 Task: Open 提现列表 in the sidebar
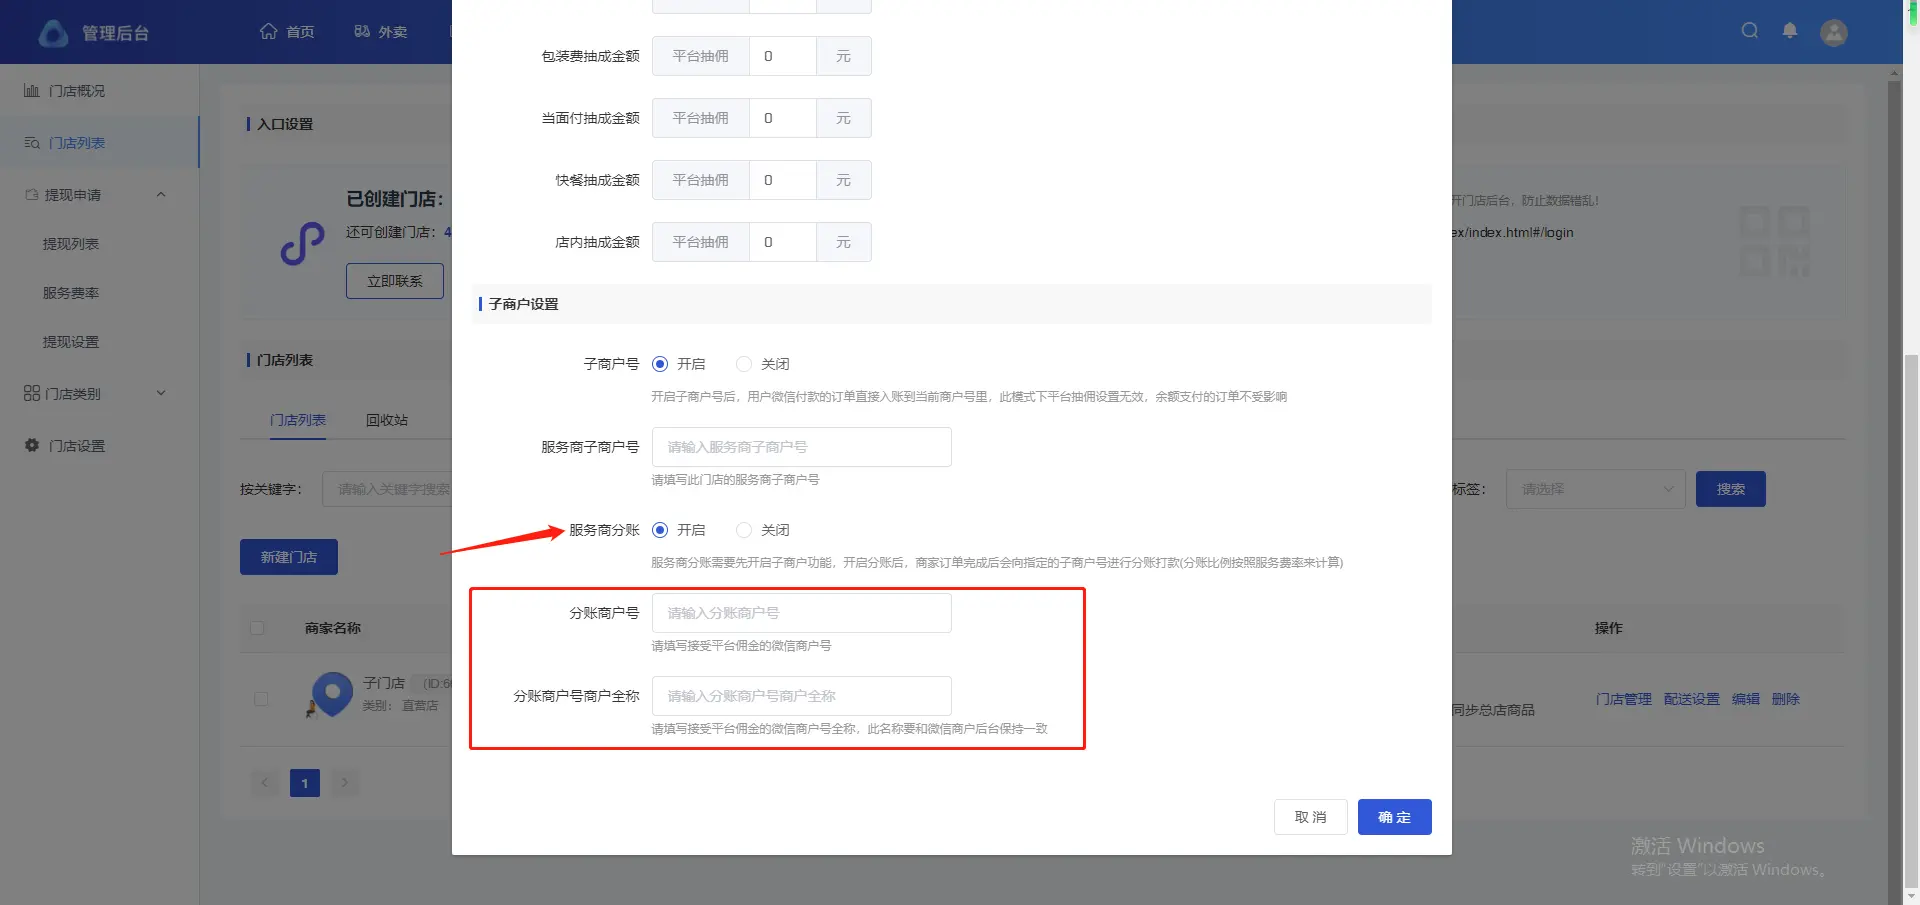tap(71, 243)
